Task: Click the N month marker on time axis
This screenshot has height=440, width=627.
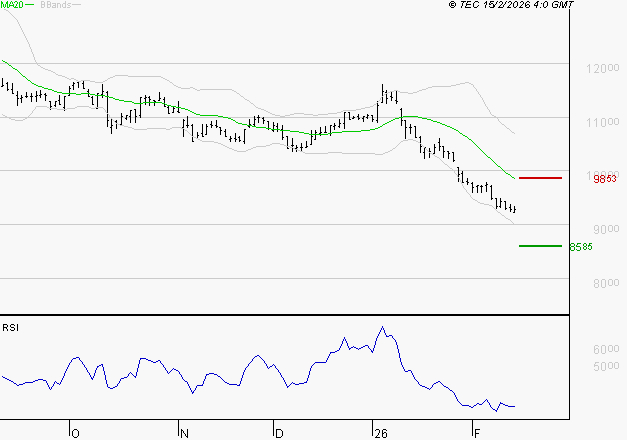Action: (184, 433)
